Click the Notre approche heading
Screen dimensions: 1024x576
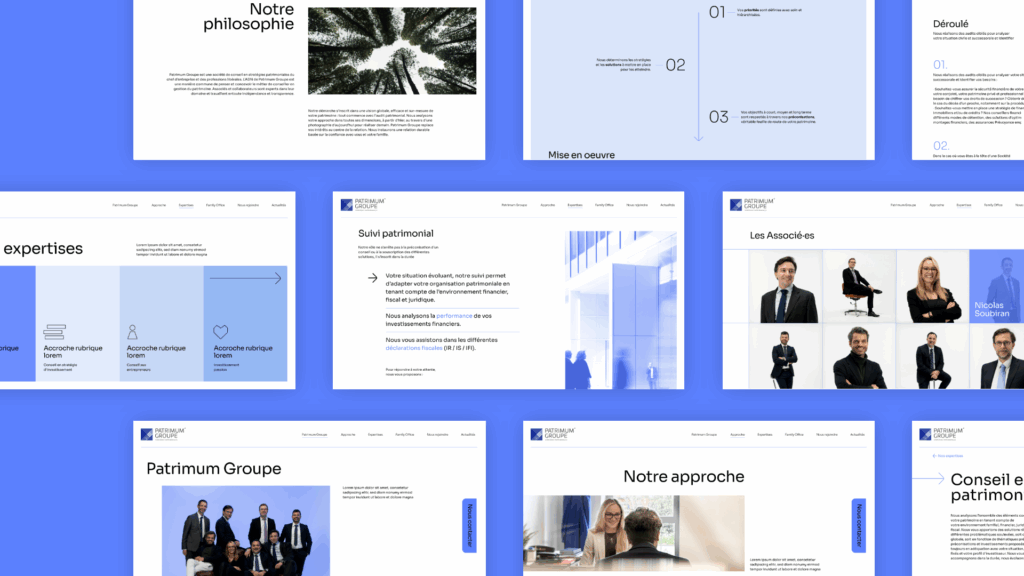pos(684,477)
